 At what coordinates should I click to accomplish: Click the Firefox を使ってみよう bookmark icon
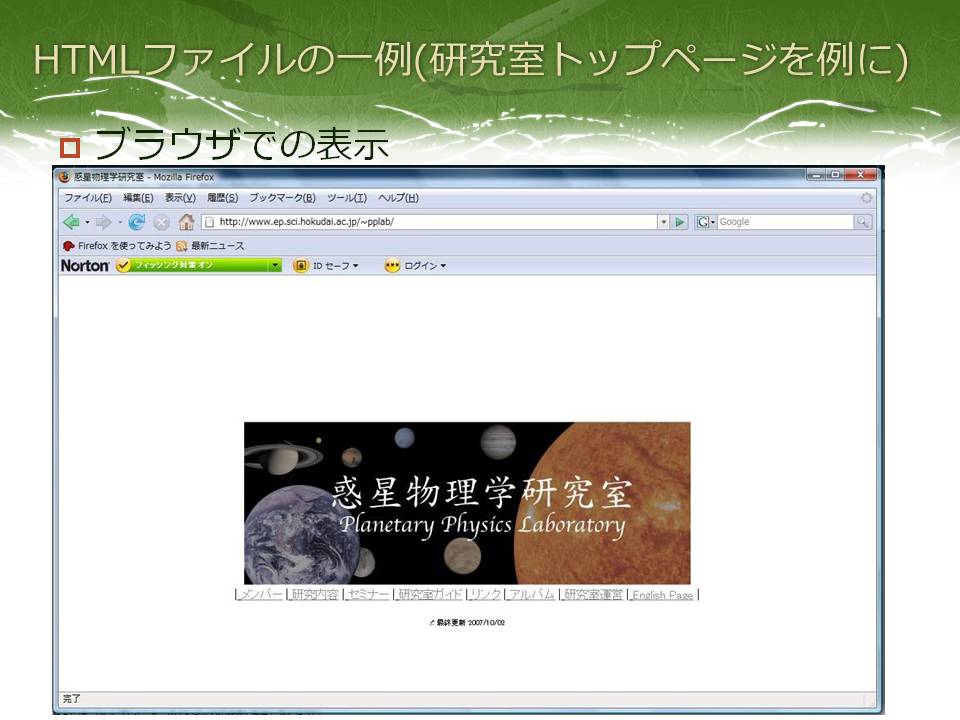pyautogui.click(x=69, y=246)
